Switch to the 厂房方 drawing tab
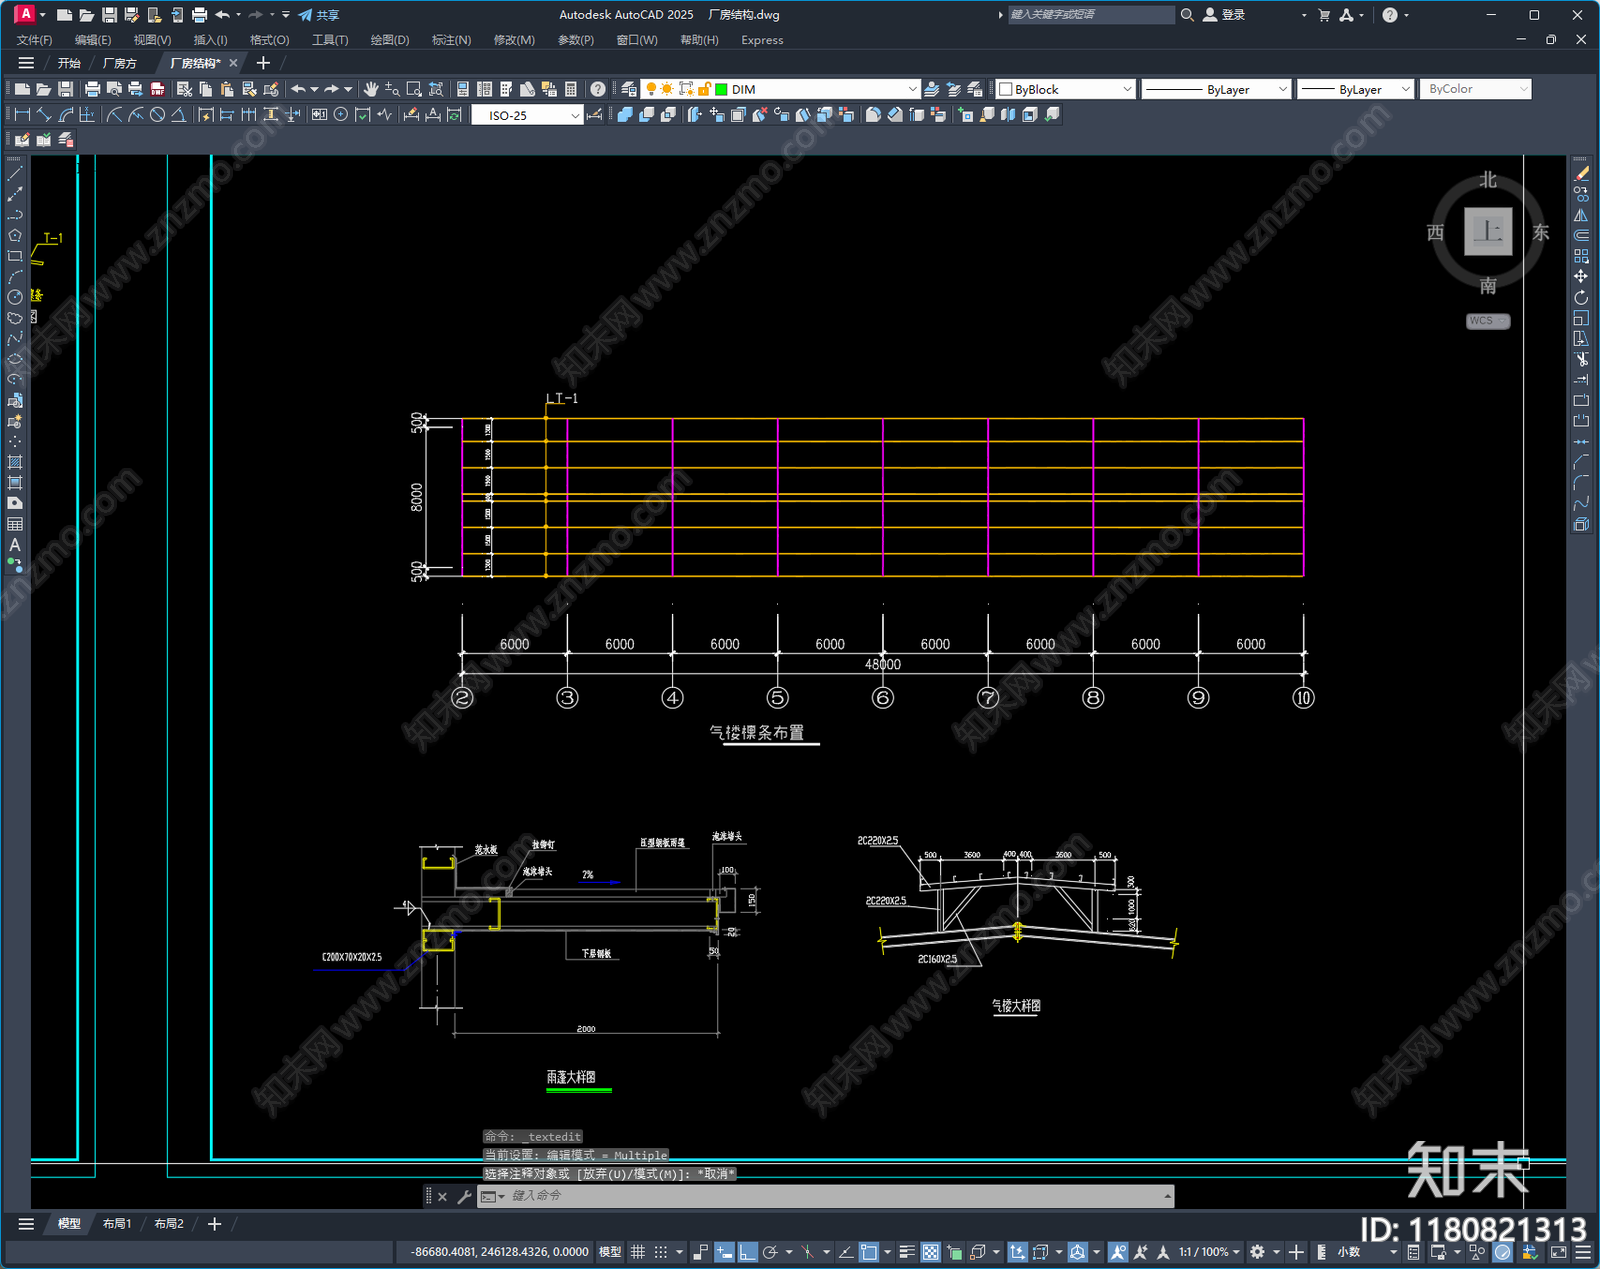The width and height of the screenshot is (1600, 1269). click(120, 63)
